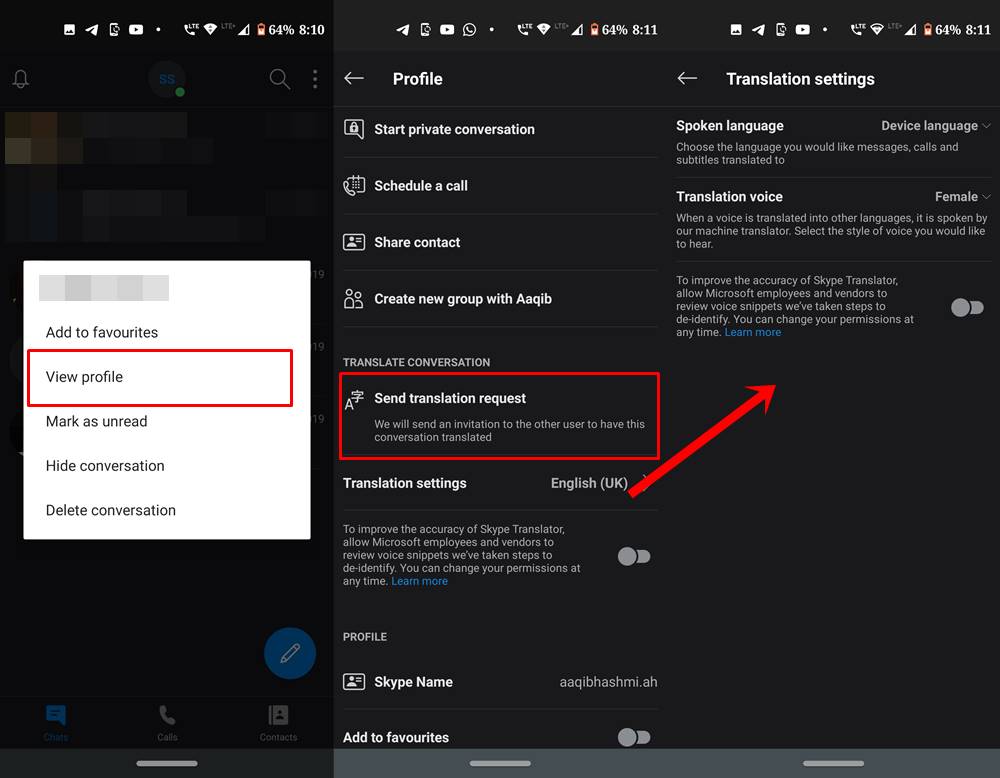Image resolution: width=1000 pixels, height=778 pixels.
Task: Toggle voice snippet review in Translation settings
Action: click(x=967, y=307)
